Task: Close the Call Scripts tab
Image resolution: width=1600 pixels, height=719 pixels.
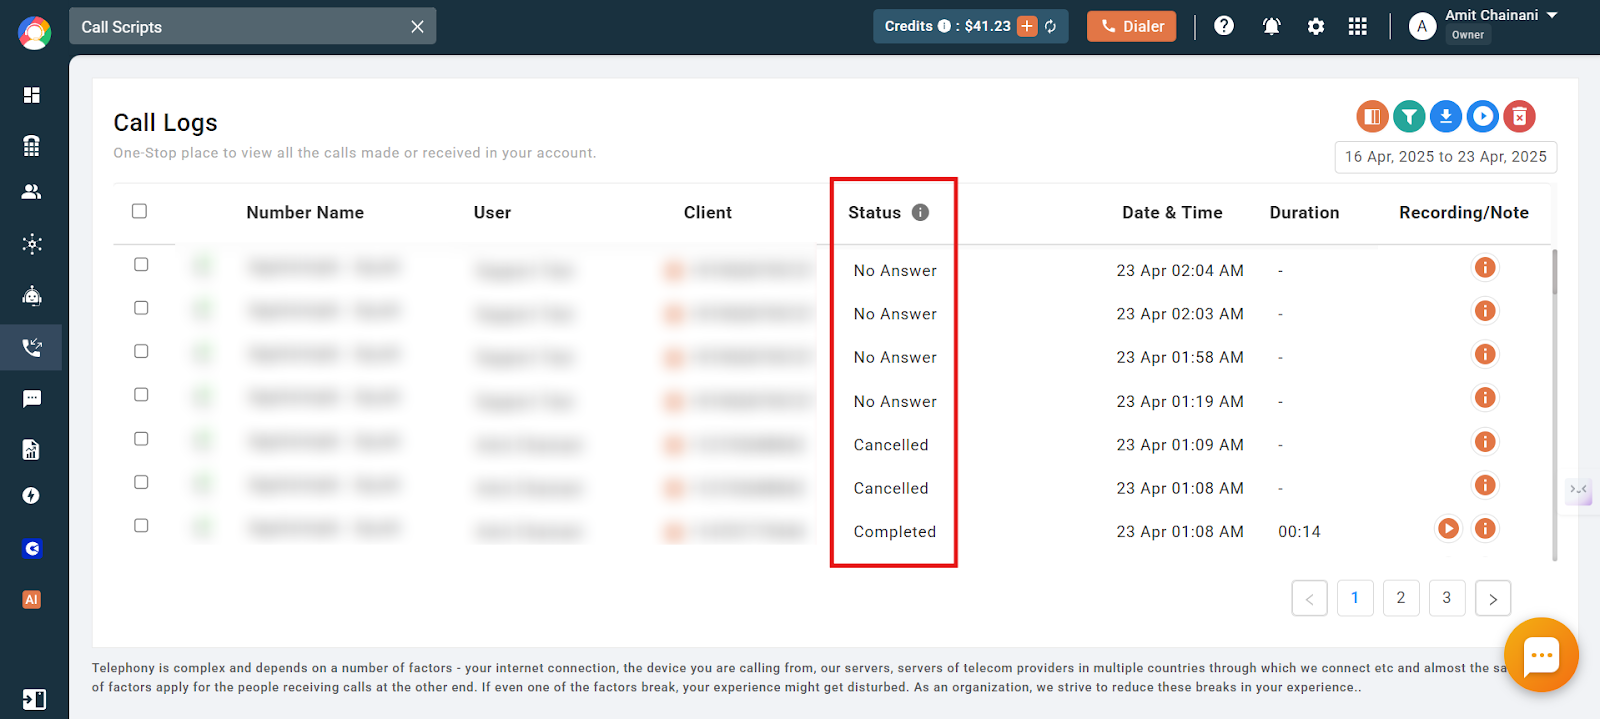Action: point(417,27)
